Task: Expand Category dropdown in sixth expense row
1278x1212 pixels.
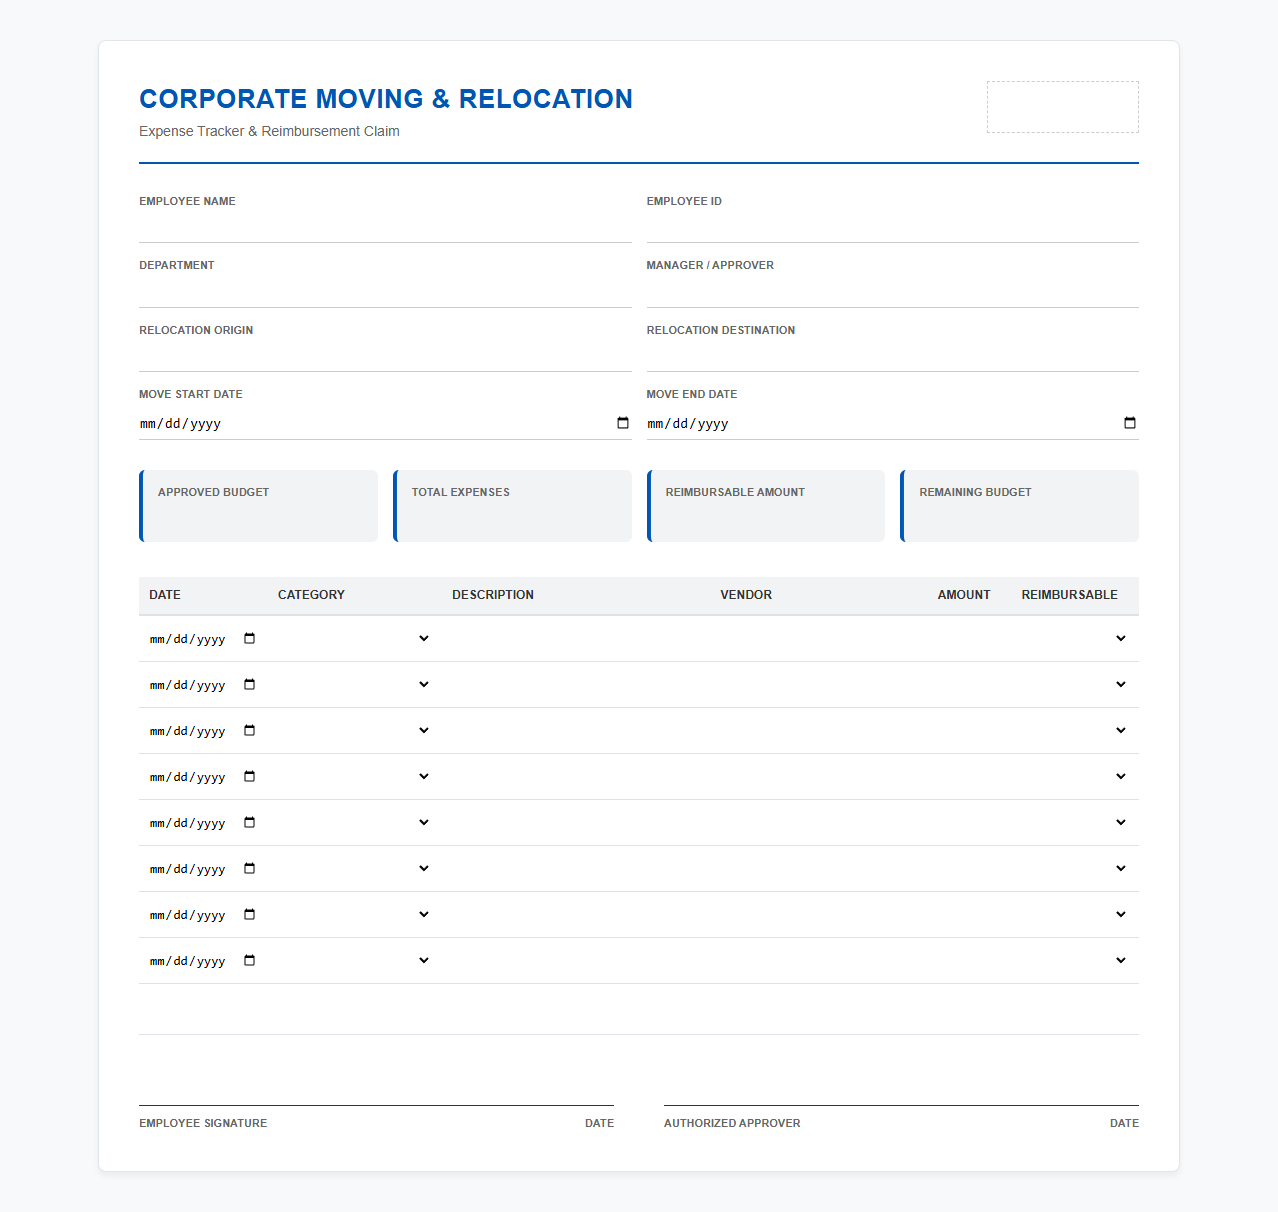Action: click(x=355, y=868)
